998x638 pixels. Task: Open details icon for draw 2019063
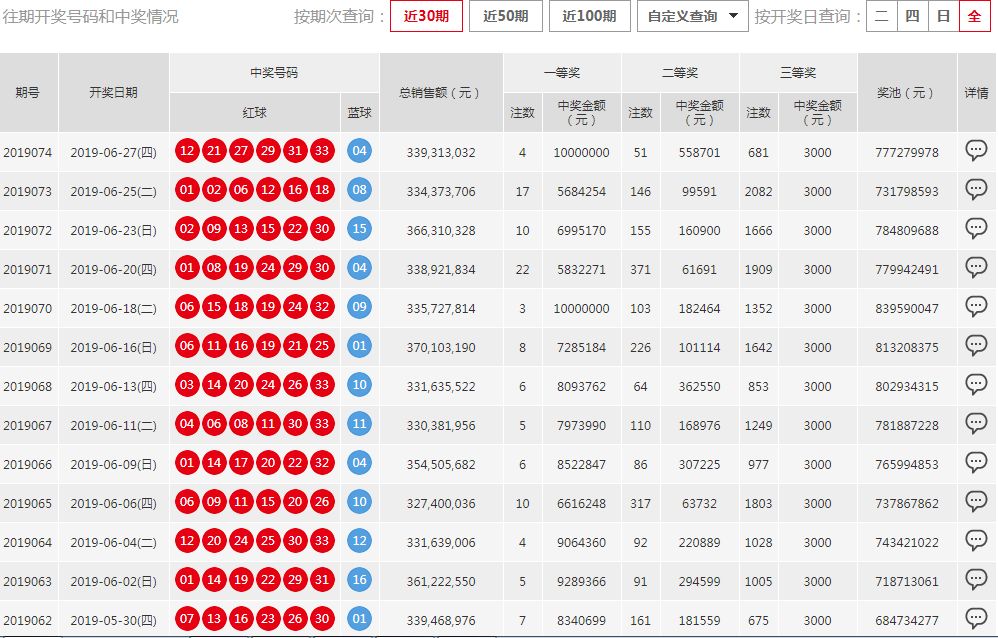tap(976, 579)
